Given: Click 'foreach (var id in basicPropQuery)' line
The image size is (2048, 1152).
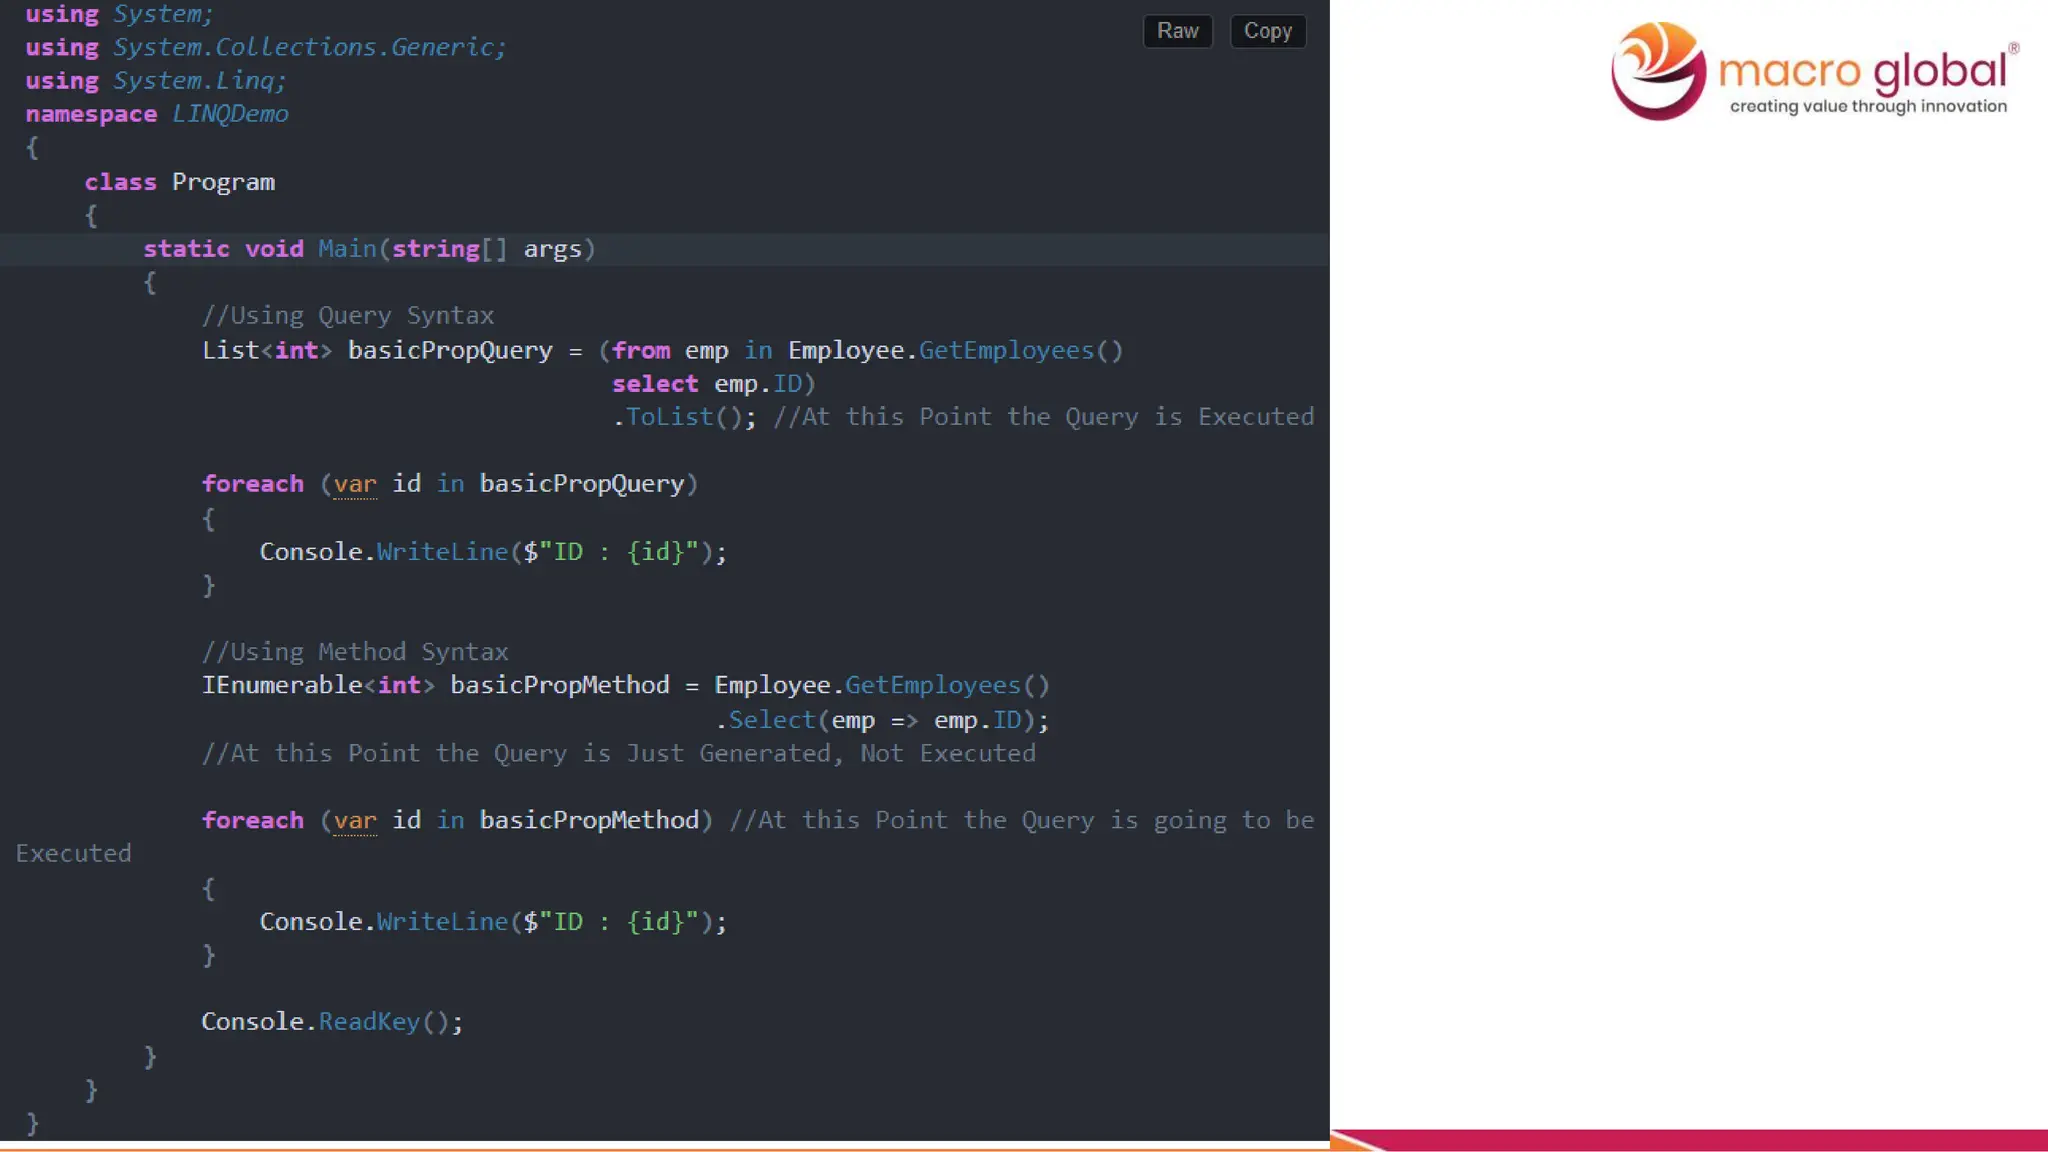Looking at the screenshot, I should click(450, 484).
